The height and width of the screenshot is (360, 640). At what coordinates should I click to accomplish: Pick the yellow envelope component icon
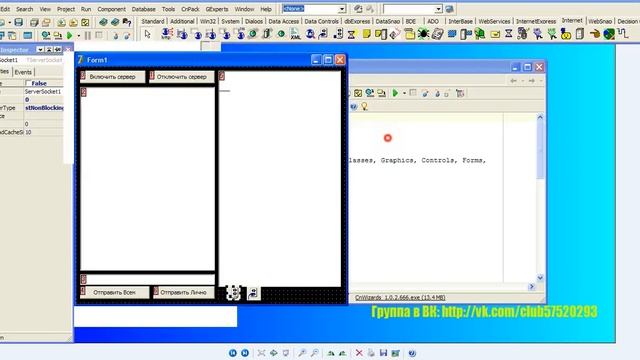[495, 34]
